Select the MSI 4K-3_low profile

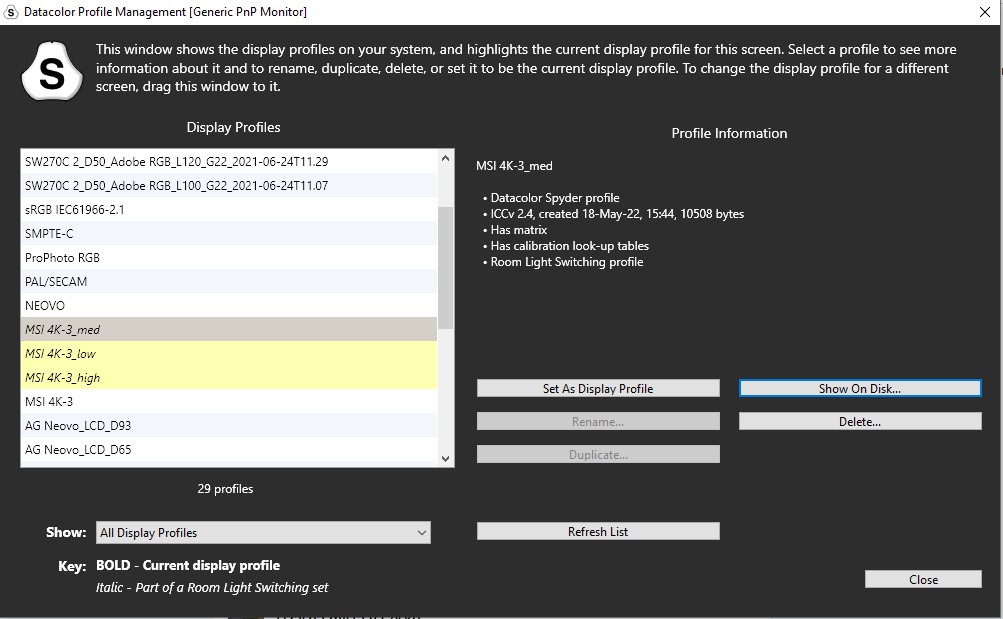229,354
